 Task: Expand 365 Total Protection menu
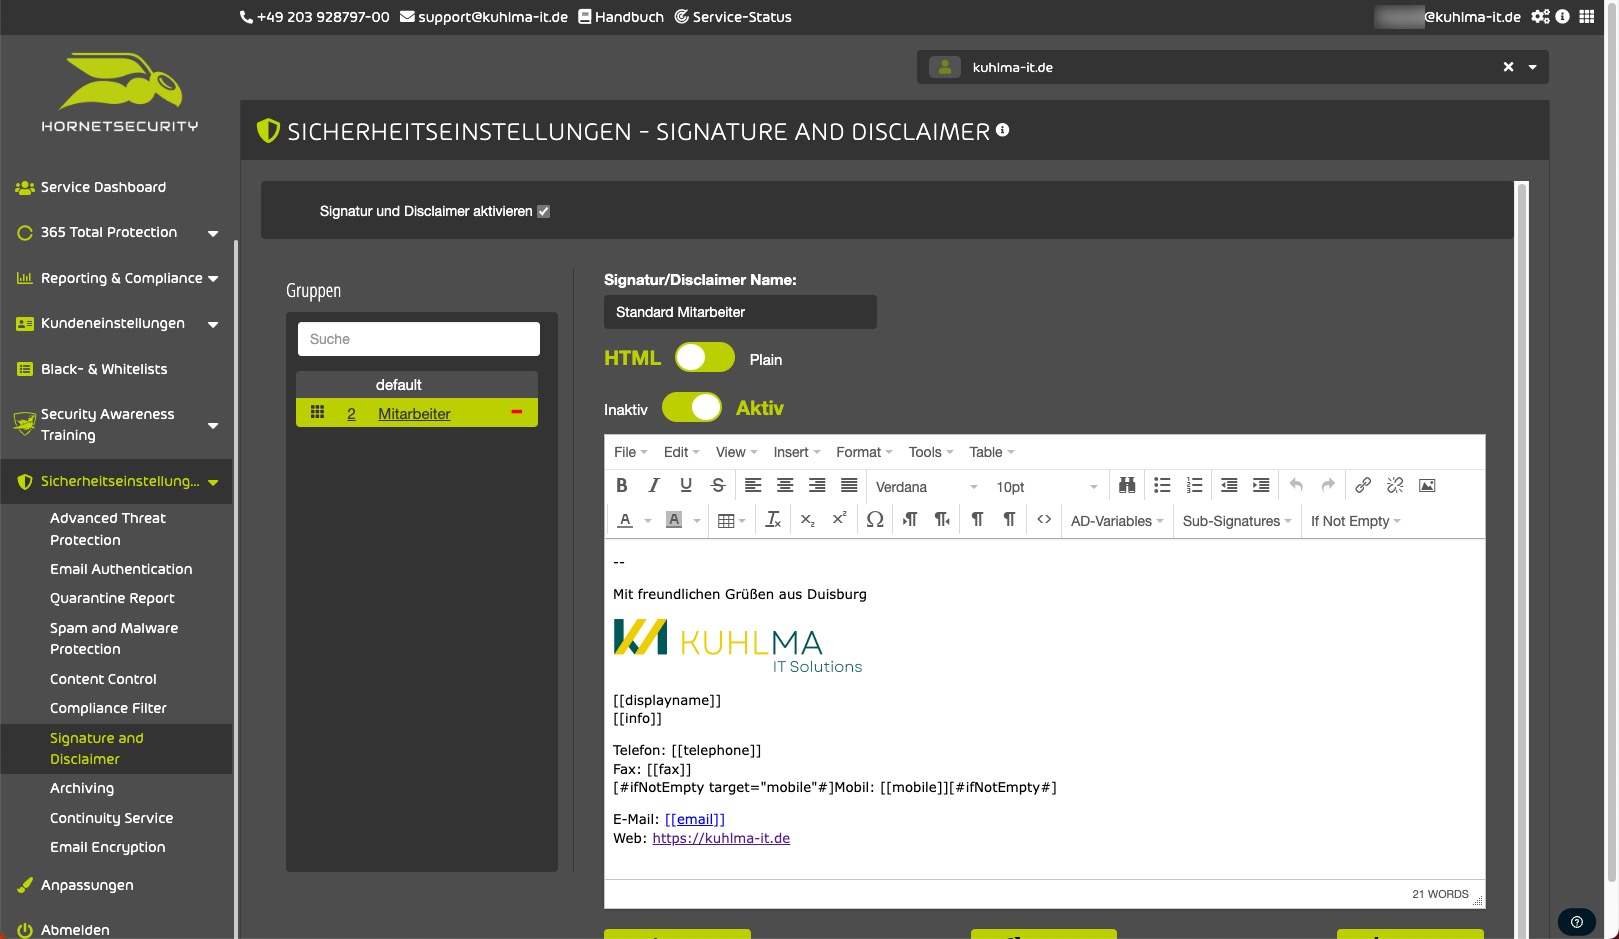pyautogui.click(x=213, y=233)
